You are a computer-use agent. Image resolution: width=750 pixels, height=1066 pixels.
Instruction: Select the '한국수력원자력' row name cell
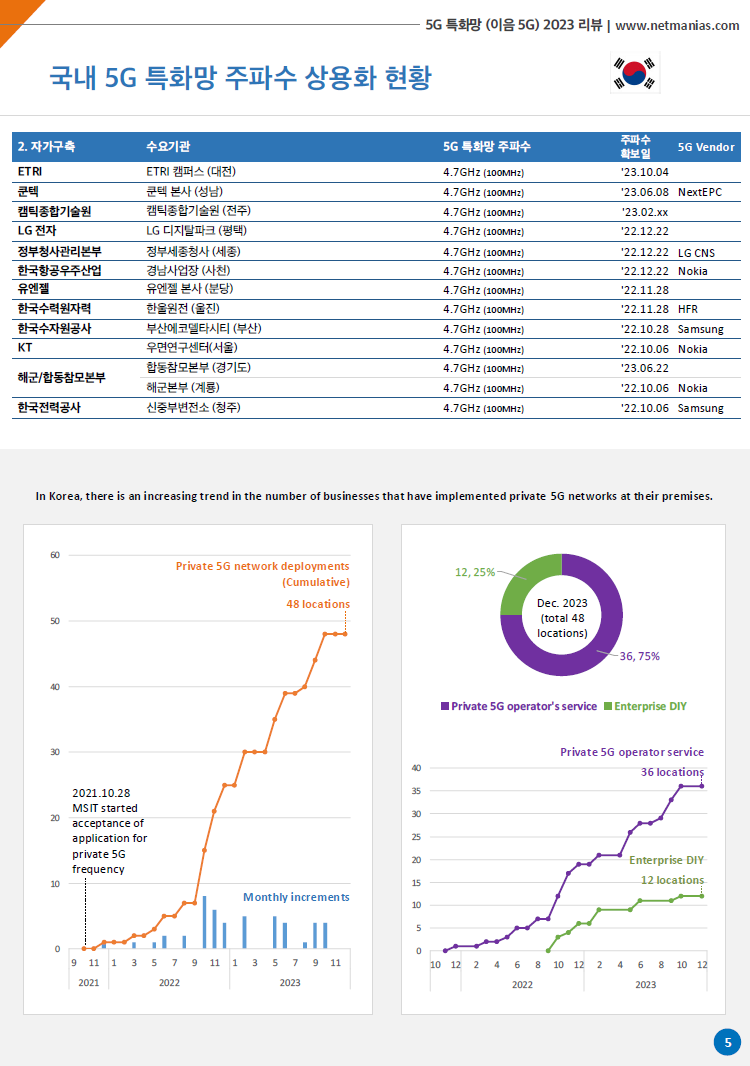[54, 309]
